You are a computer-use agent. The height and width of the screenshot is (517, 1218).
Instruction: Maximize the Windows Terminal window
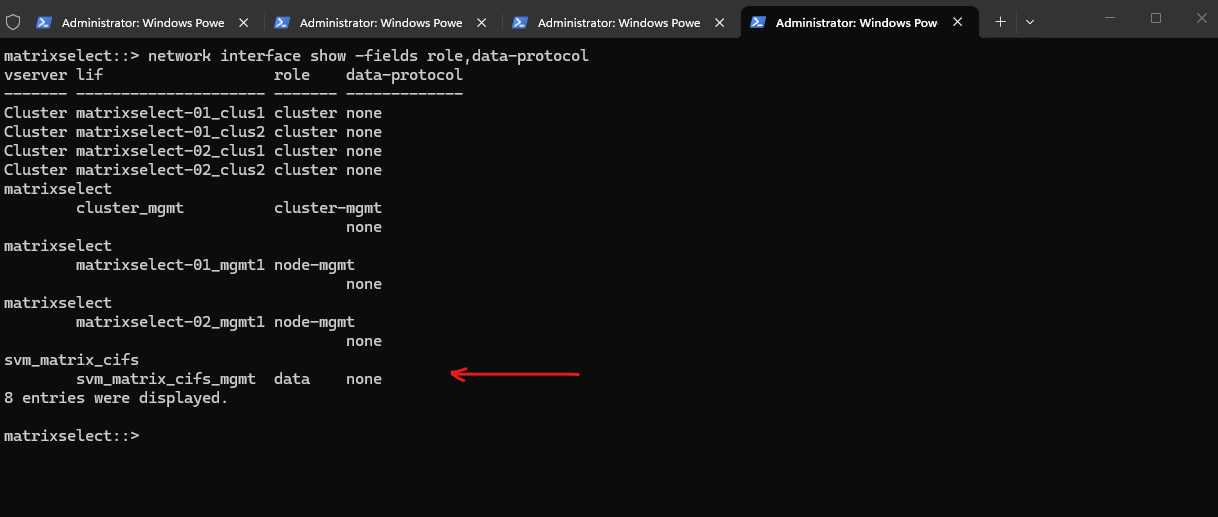click(1156, 18)
